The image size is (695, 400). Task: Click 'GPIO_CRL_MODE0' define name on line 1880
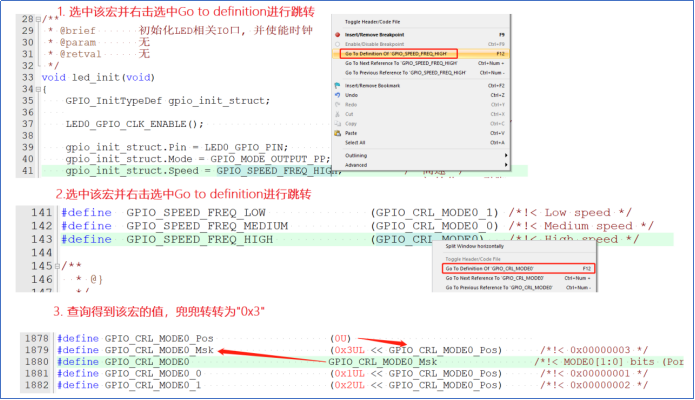click(147, 362)
